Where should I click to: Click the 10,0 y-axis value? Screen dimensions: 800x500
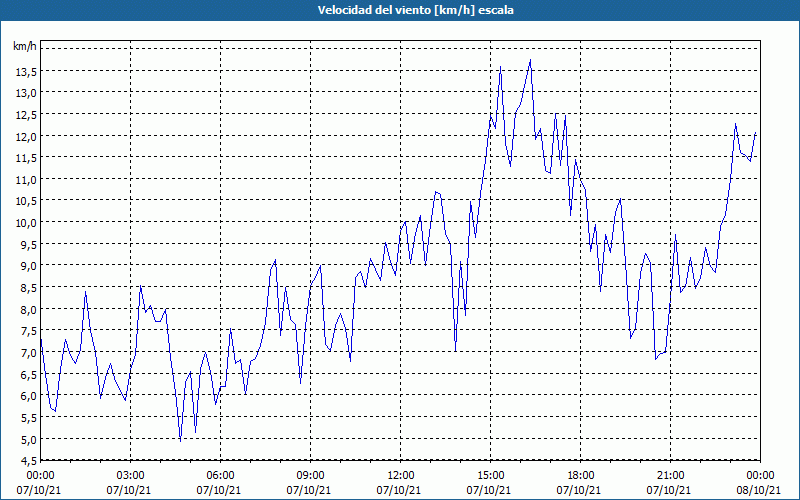coord(26,224)
